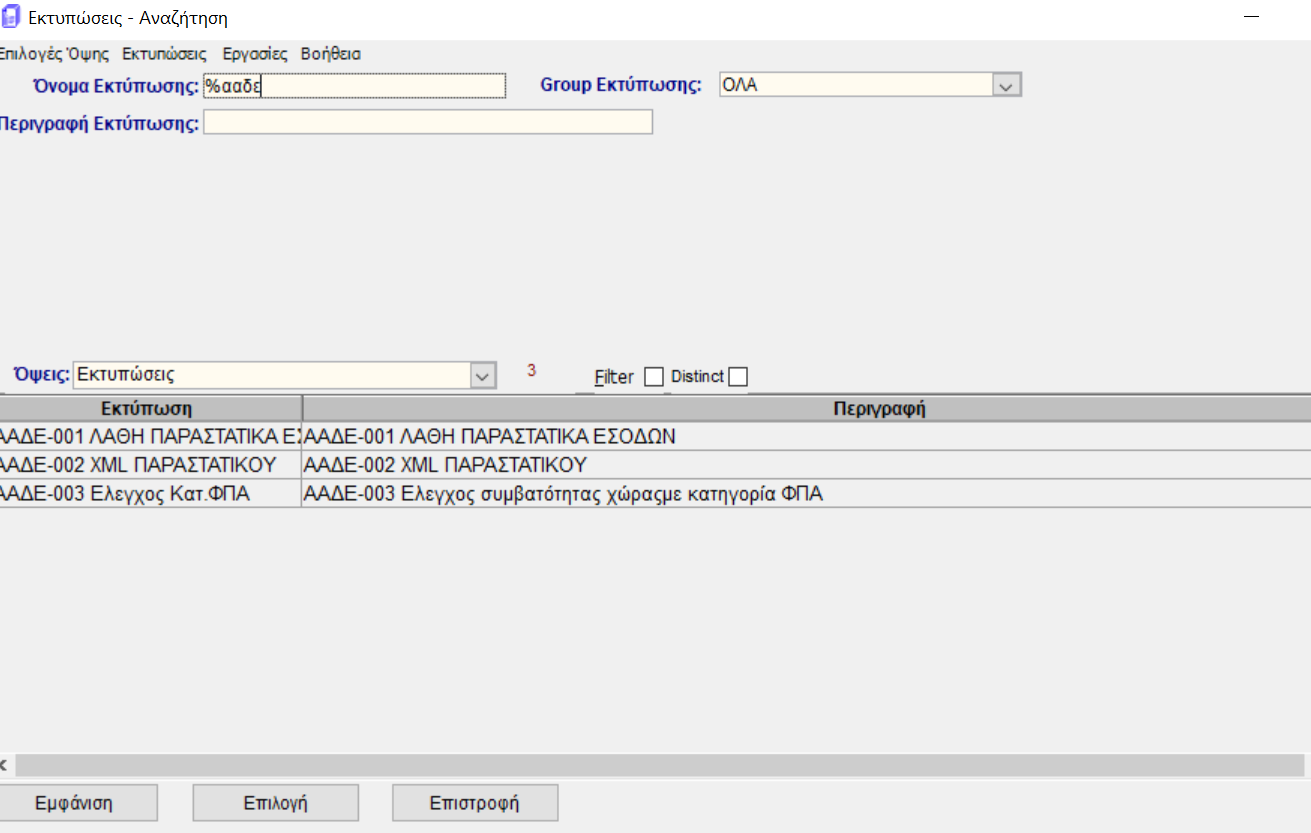Open the Όψεις dropdown list
The image size is (1311, 833).
(x=483, y=376)
